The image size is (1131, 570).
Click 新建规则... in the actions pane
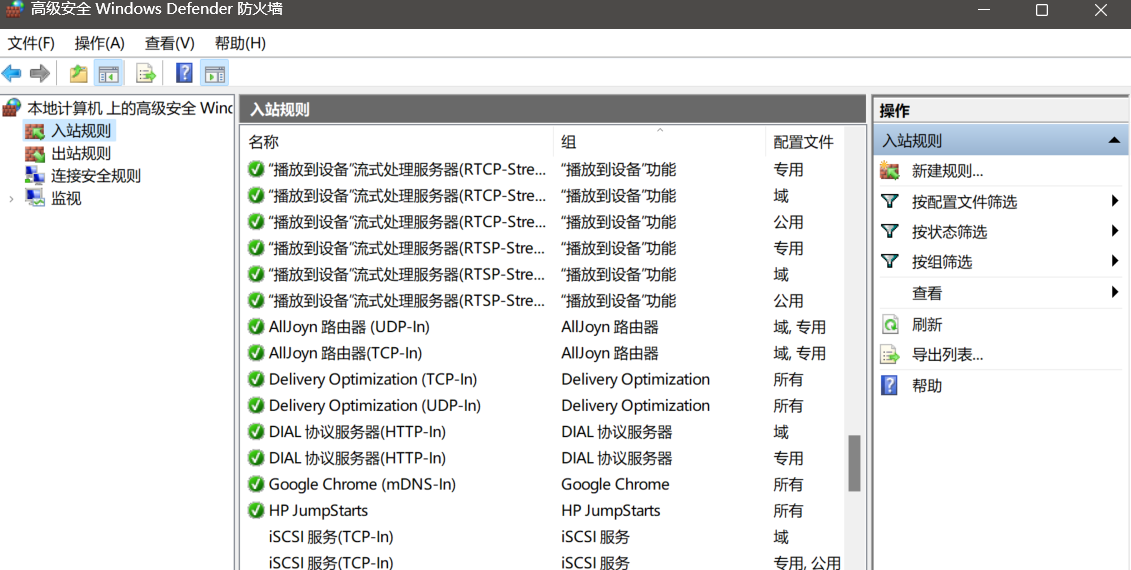[948, 171]
